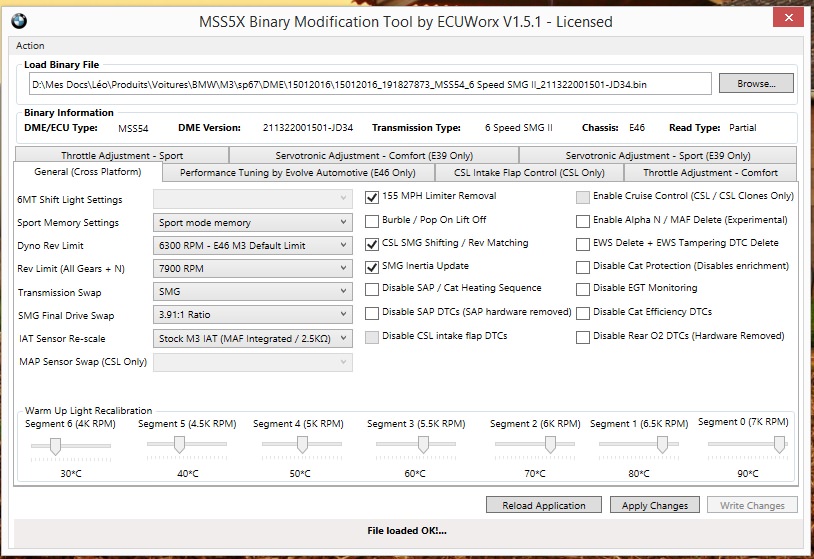The width and height of the screenshot is (814, 559).
Task: Open the Transmission Swap dropdown
Action: point(253,292)
